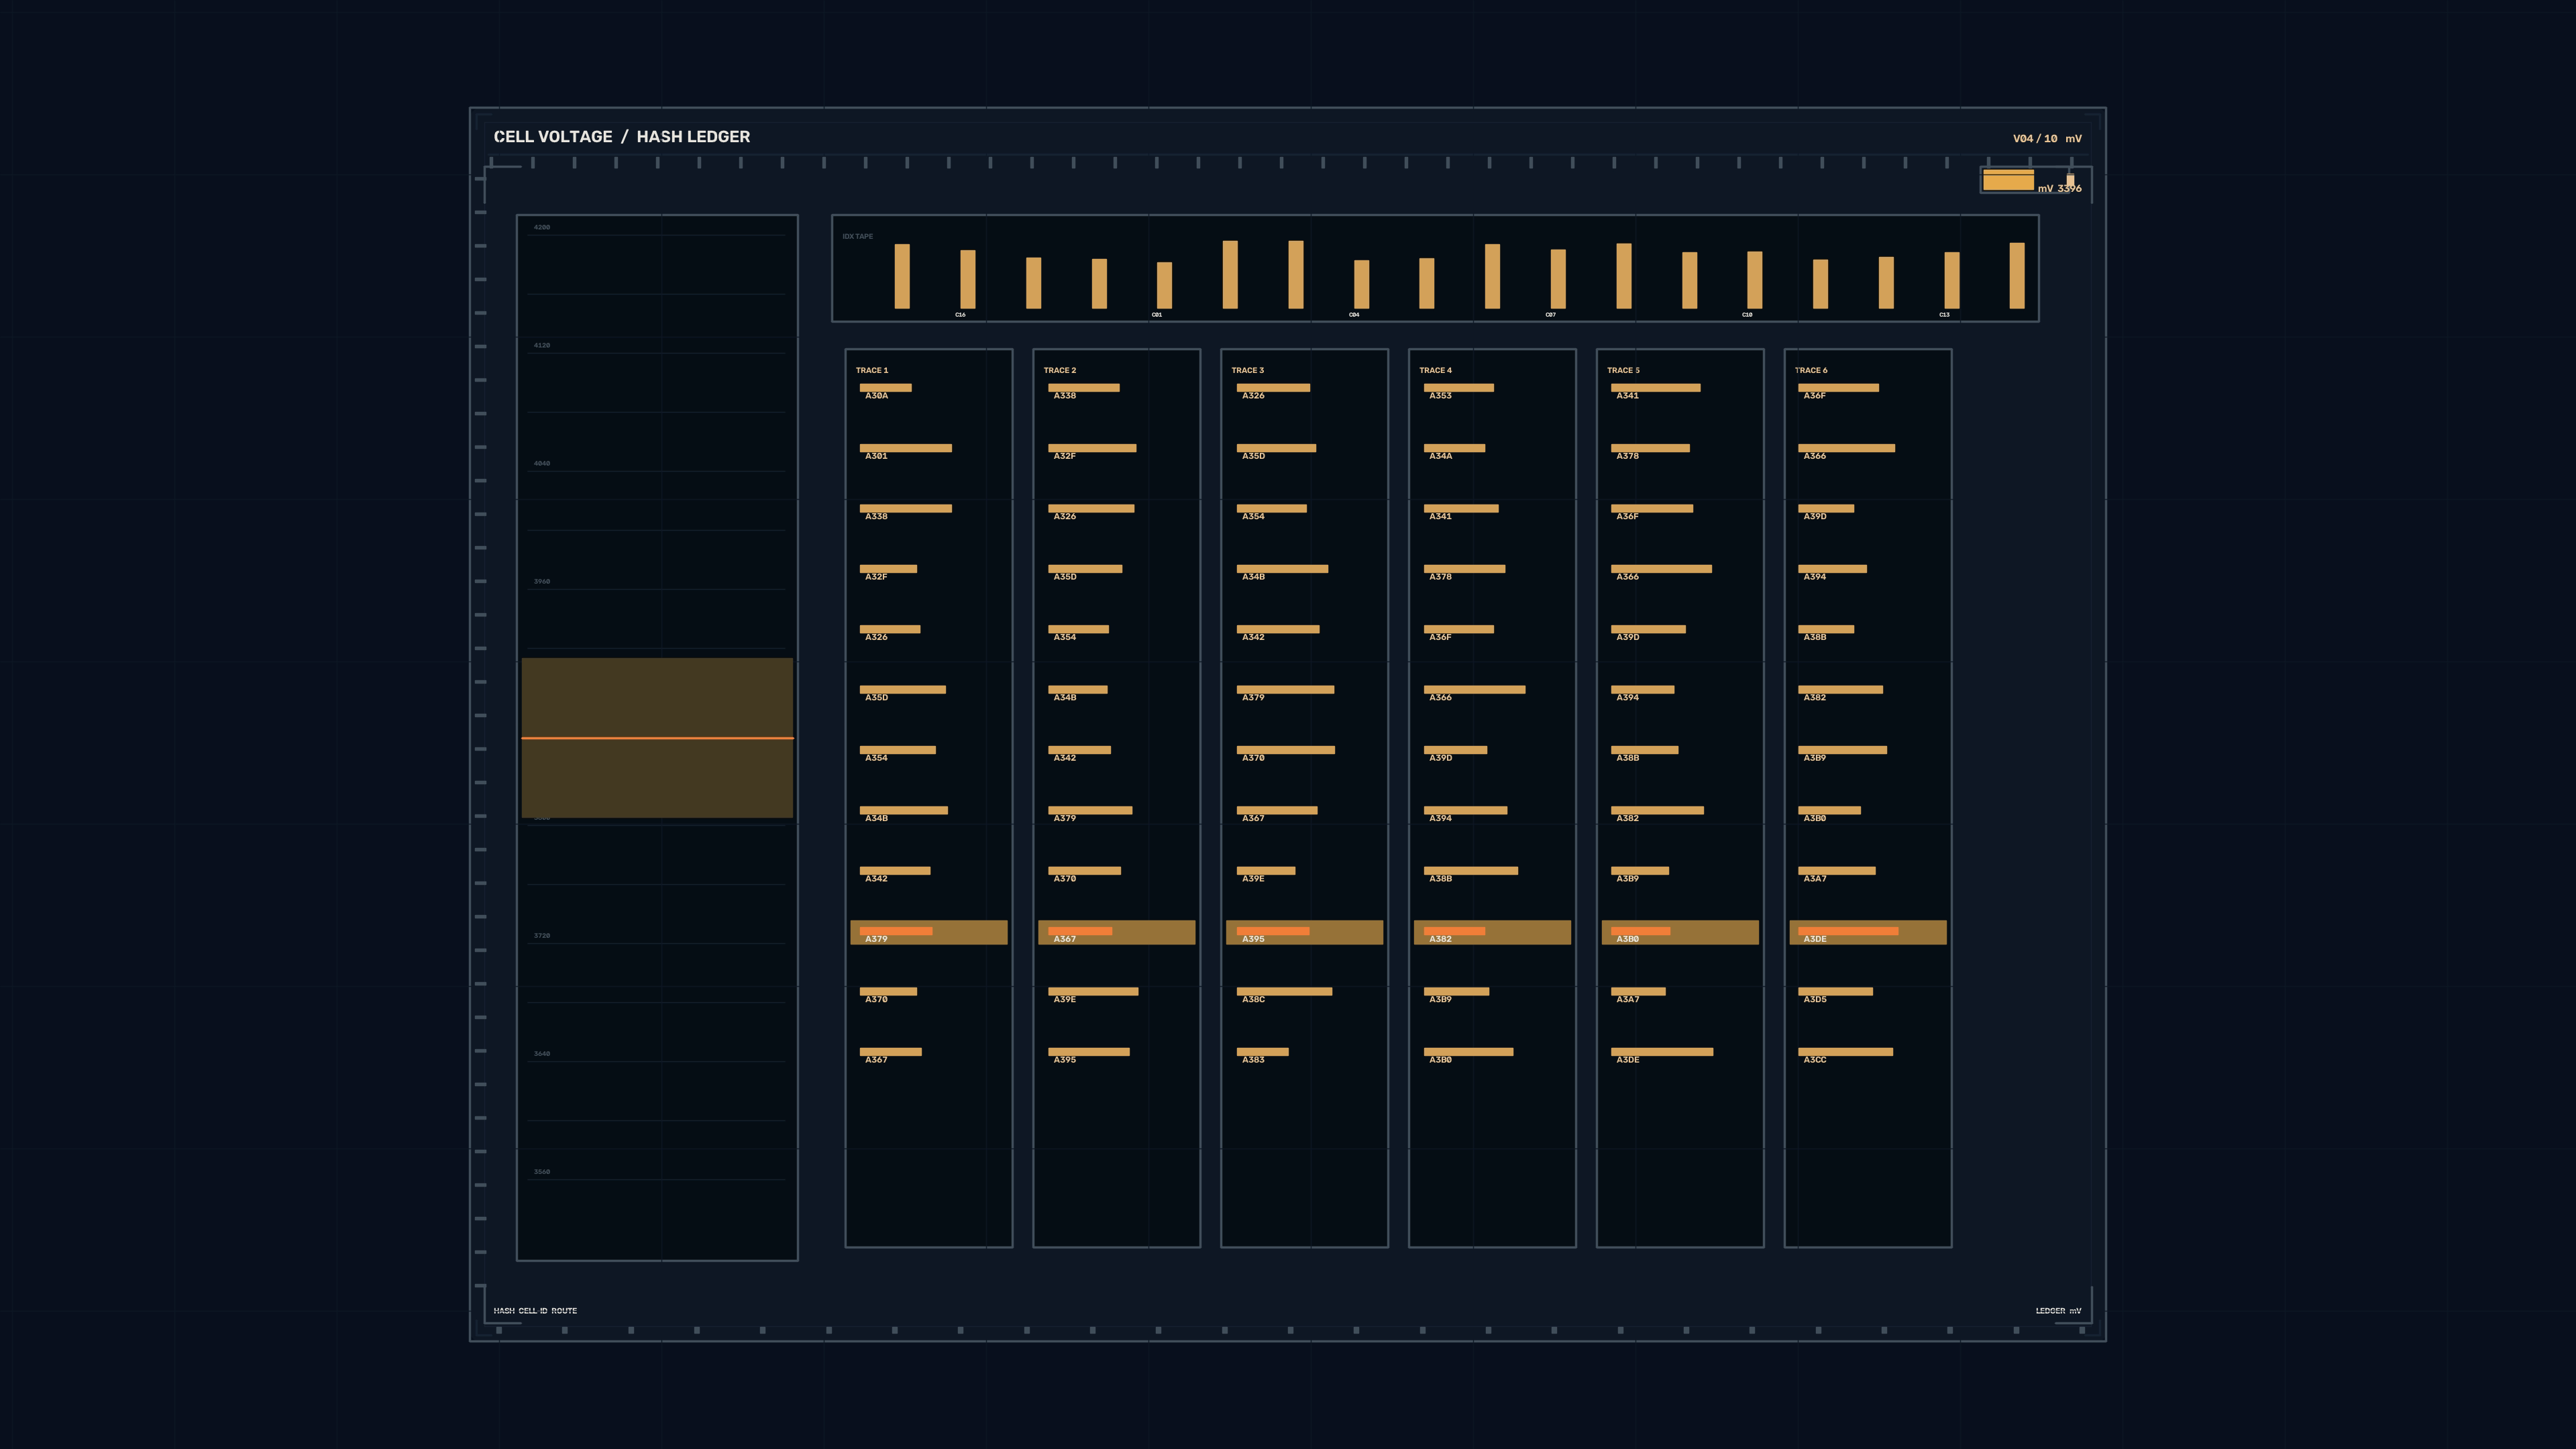
Task: Click hash A39D in Trace 5
Action: 1628,638
